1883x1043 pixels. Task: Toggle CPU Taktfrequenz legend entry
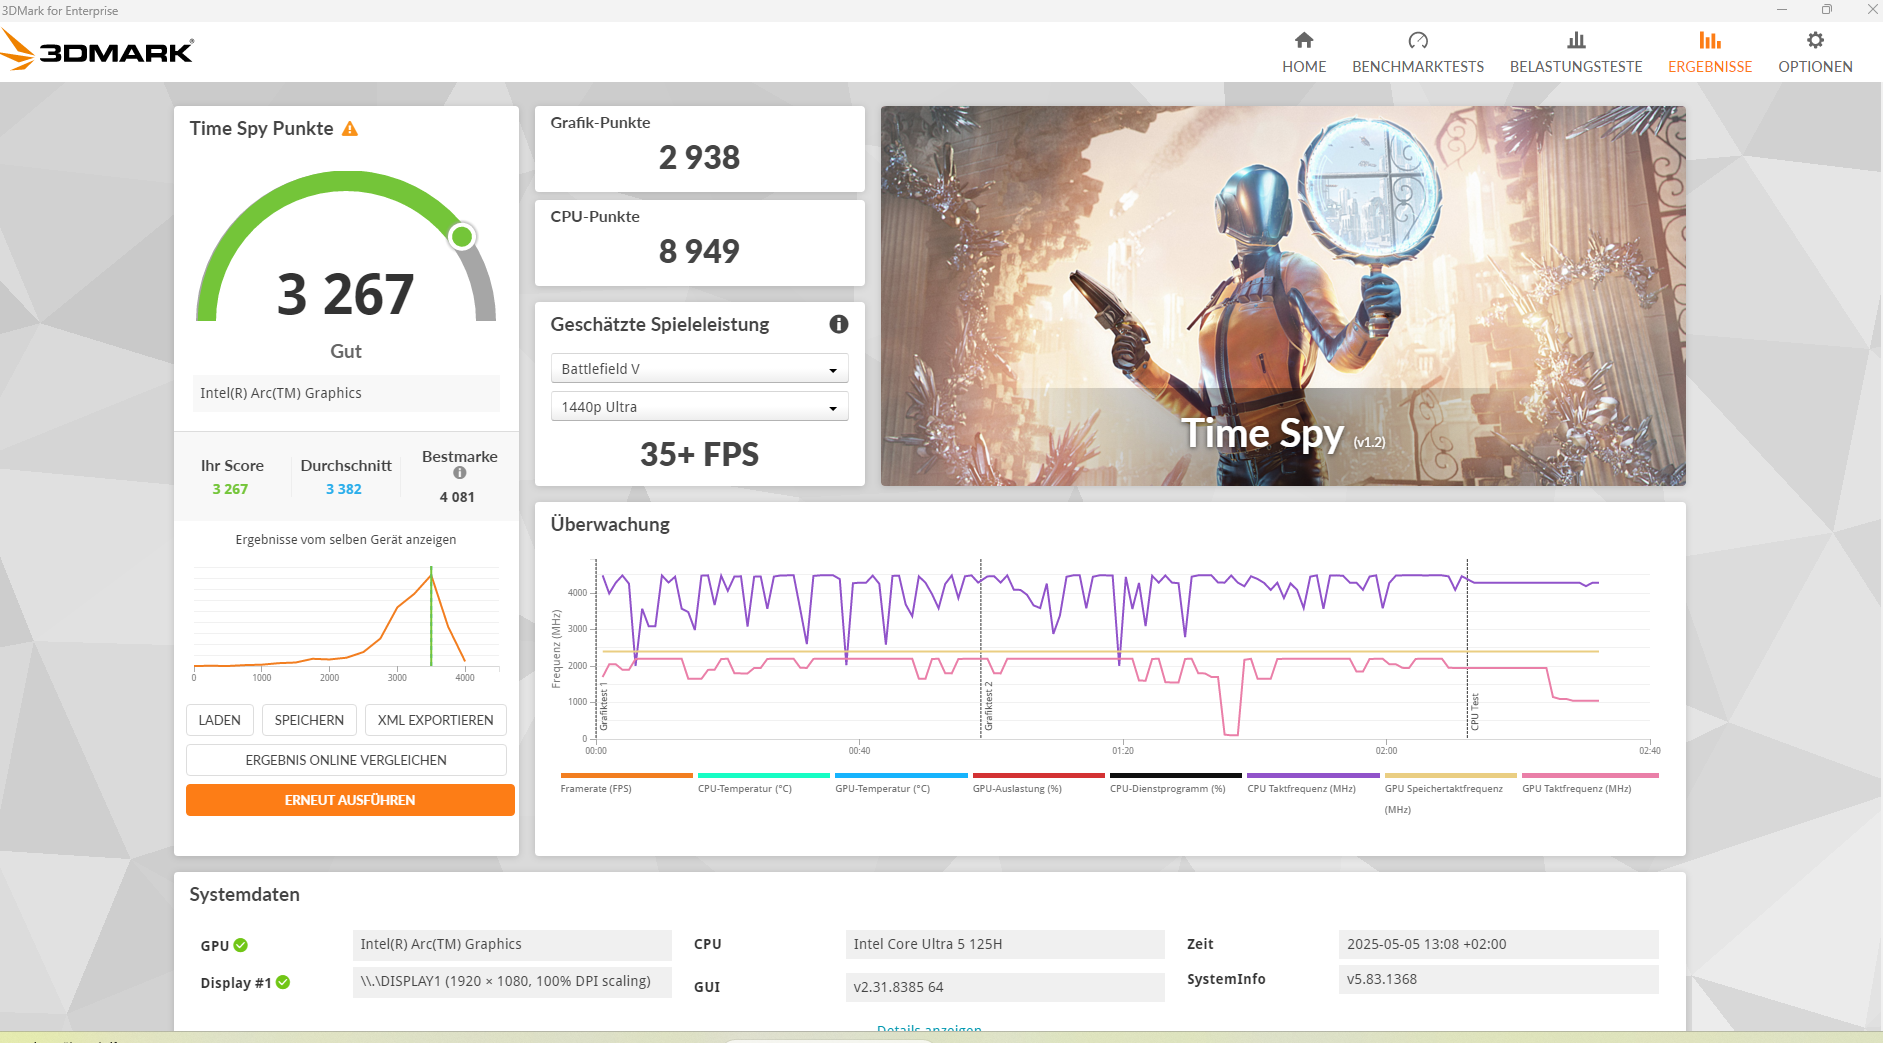[1313, 781]
